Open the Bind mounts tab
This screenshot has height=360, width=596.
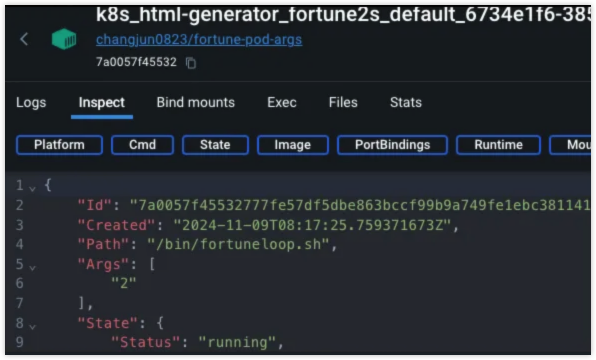coord(196,102)
